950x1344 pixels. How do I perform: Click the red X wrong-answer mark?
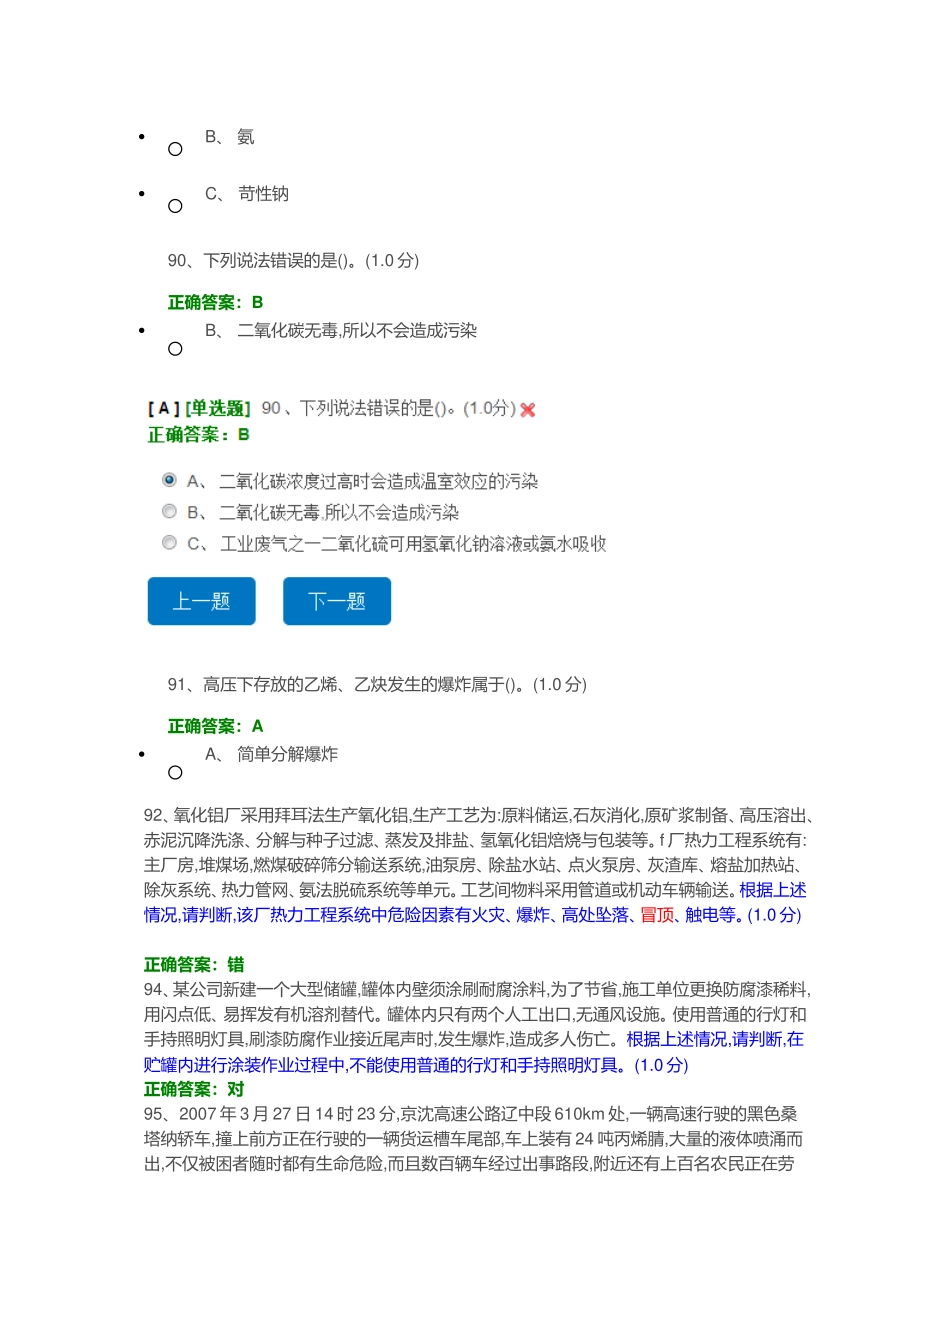tap(528, 409)
